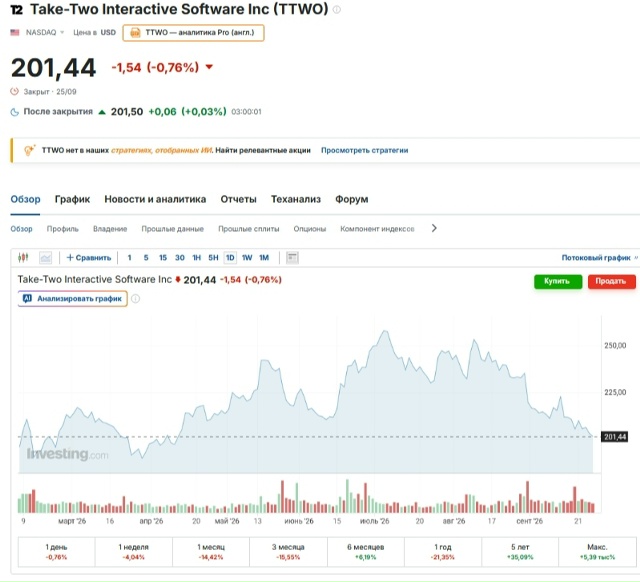
Task: Click the moon icon for После закрытия
Action: [x=15, y=112]
